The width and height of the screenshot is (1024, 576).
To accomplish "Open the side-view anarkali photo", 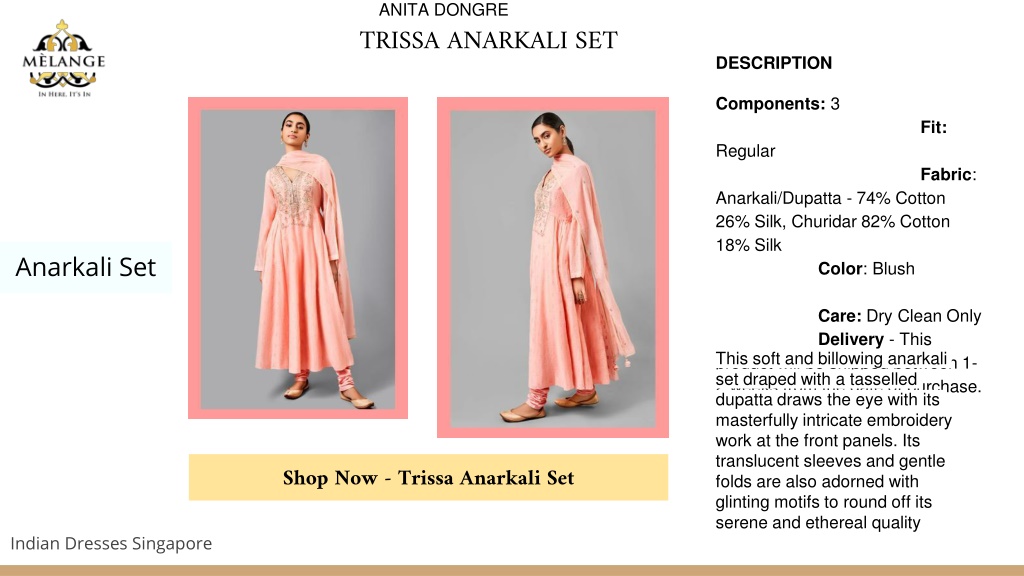I will click(x=553, y=268).
